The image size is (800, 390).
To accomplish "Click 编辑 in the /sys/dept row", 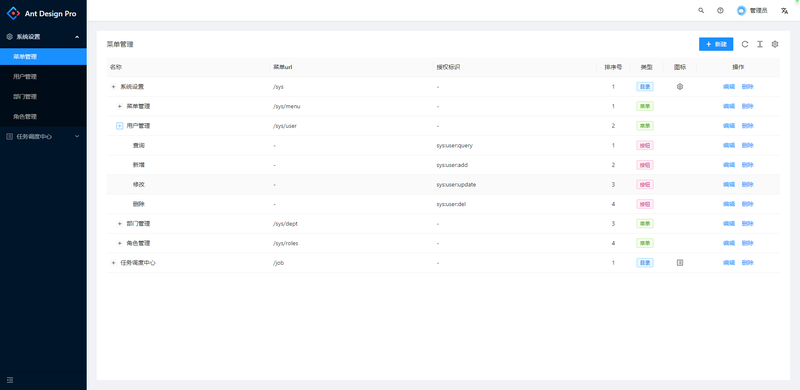I will click(x=729, y=224).
